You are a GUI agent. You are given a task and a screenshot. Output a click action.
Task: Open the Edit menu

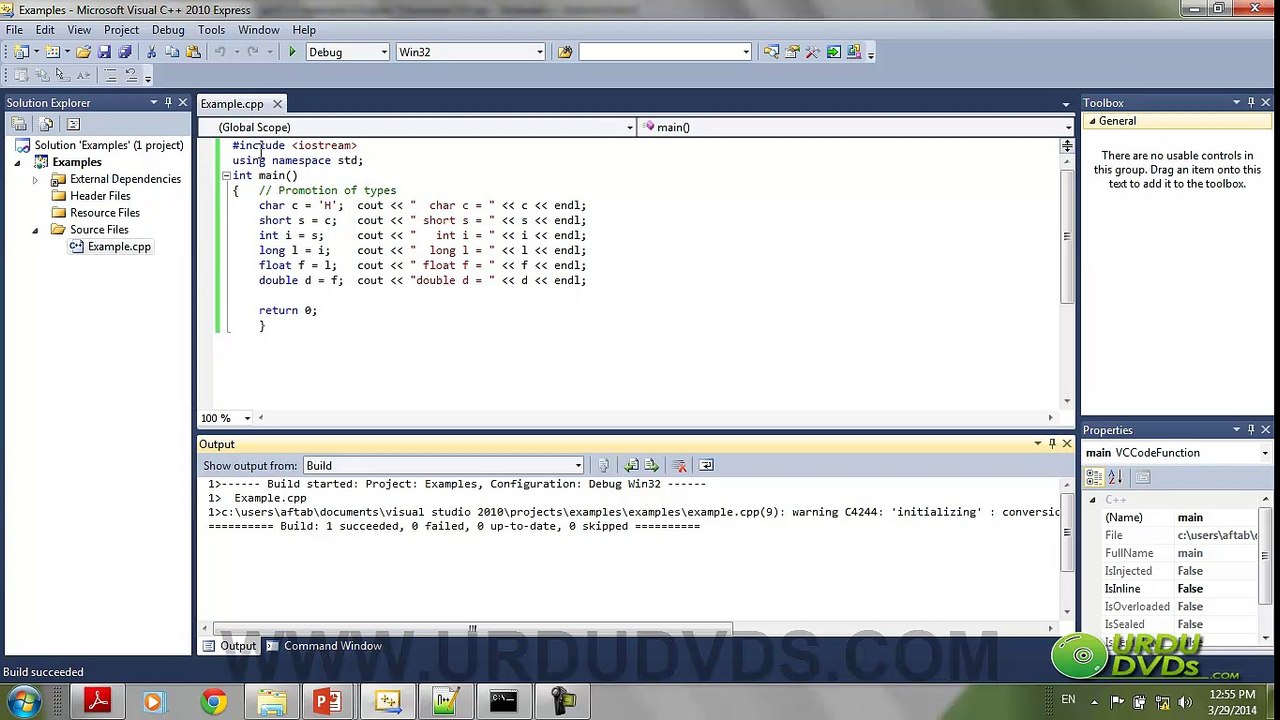click(45, 30)
